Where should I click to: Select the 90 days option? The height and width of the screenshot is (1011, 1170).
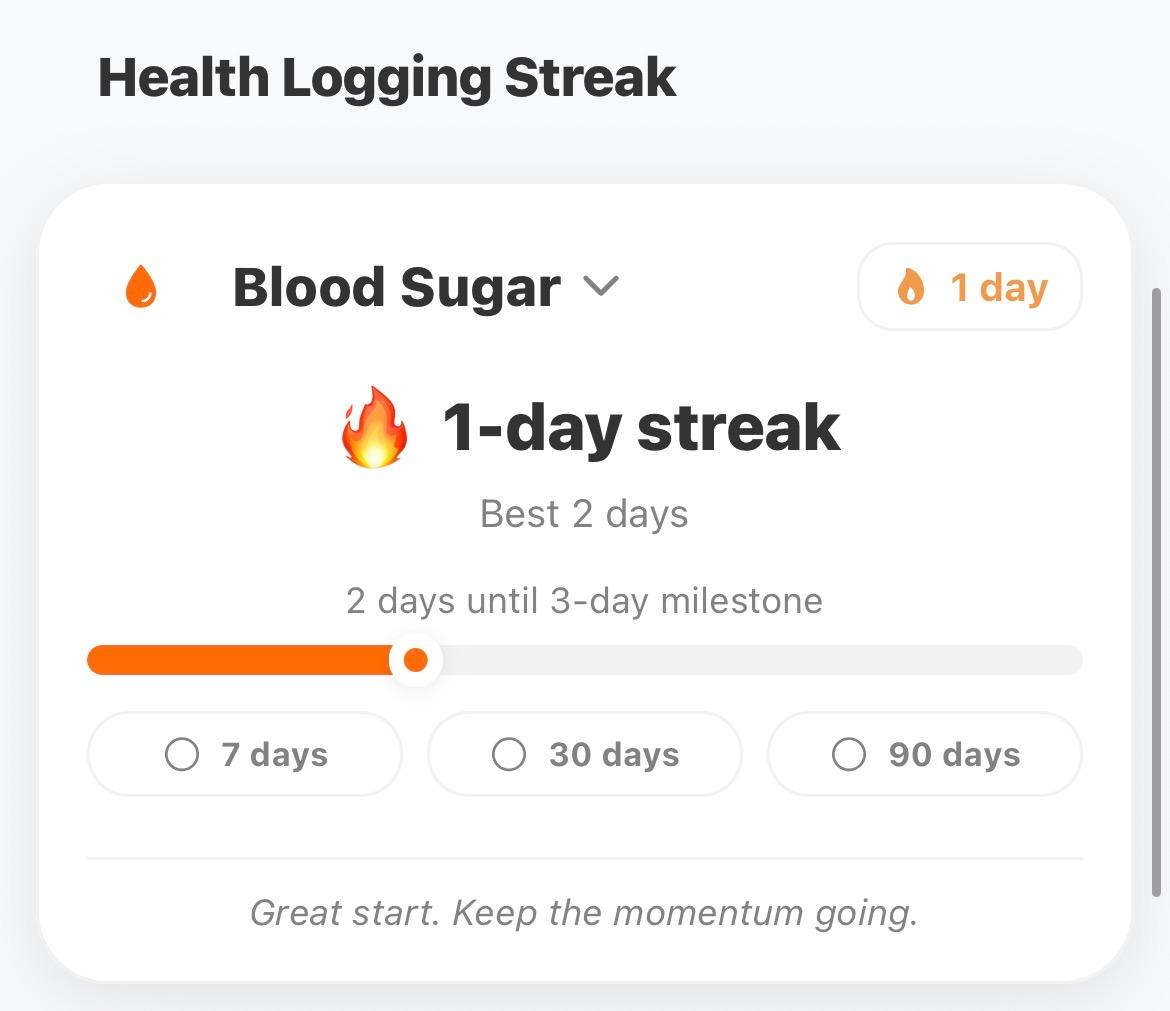point(925,755)
